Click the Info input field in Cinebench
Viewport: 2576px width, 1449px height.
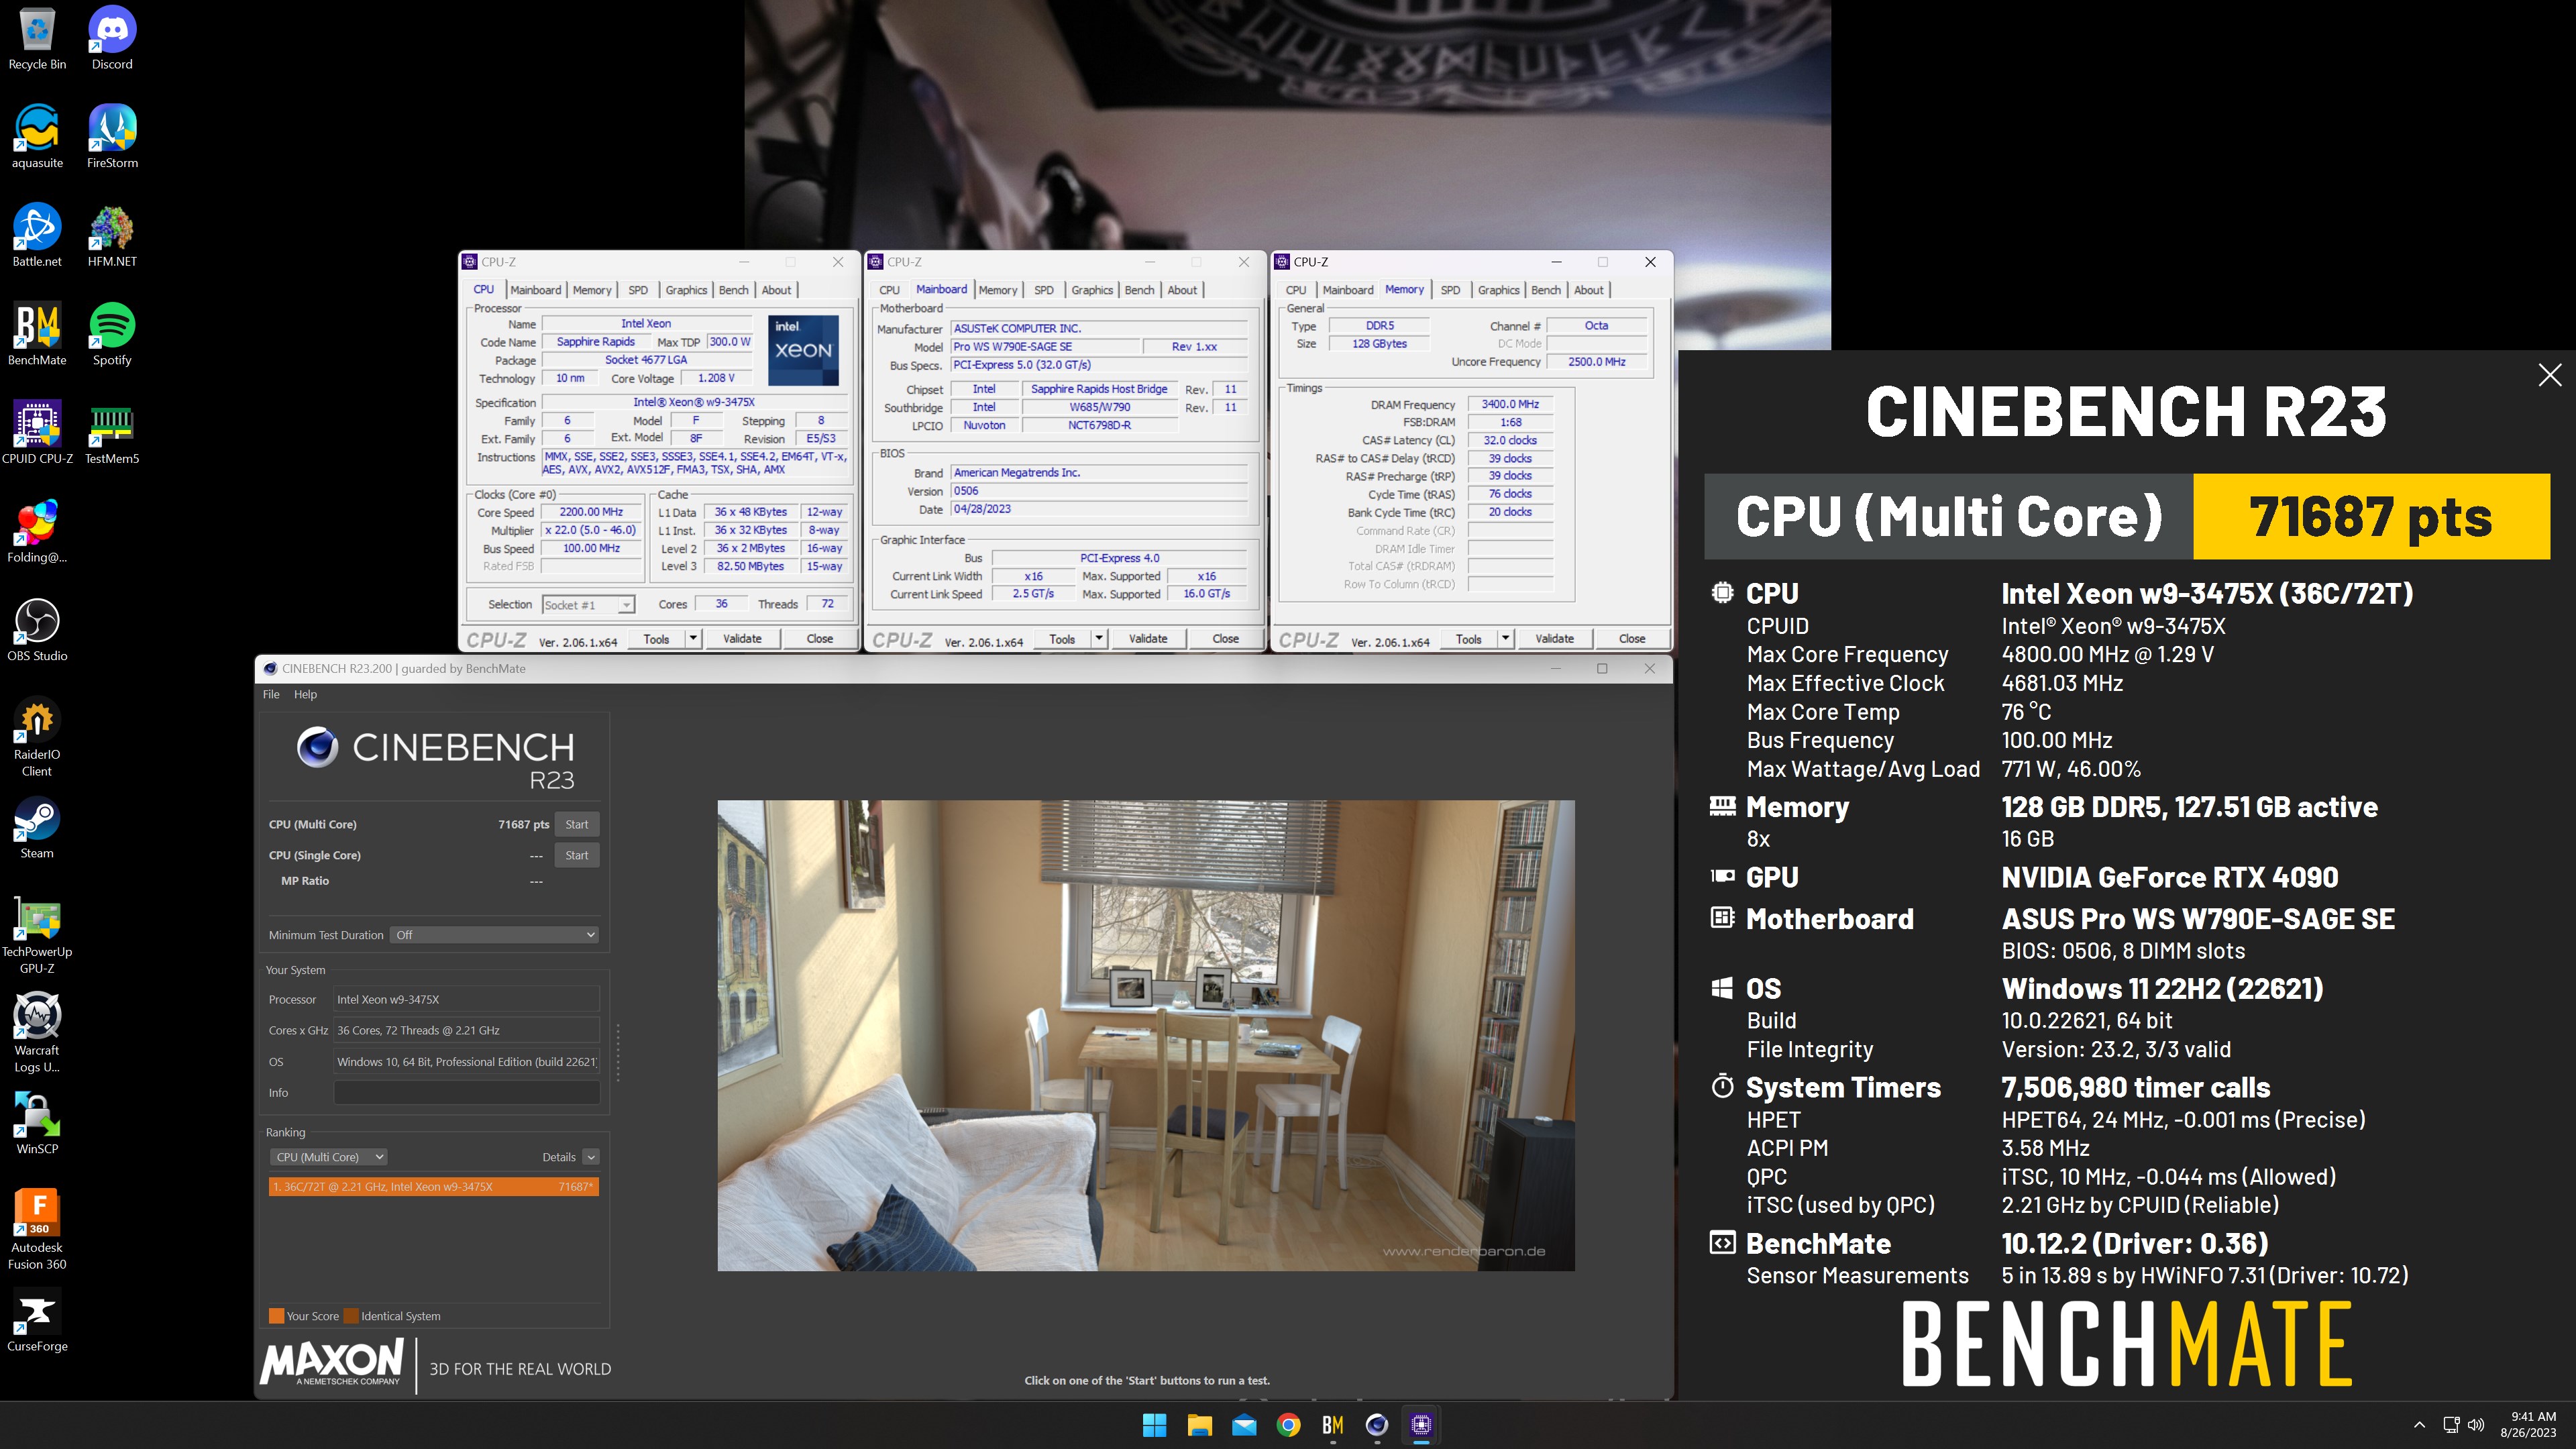(467, 1093)
